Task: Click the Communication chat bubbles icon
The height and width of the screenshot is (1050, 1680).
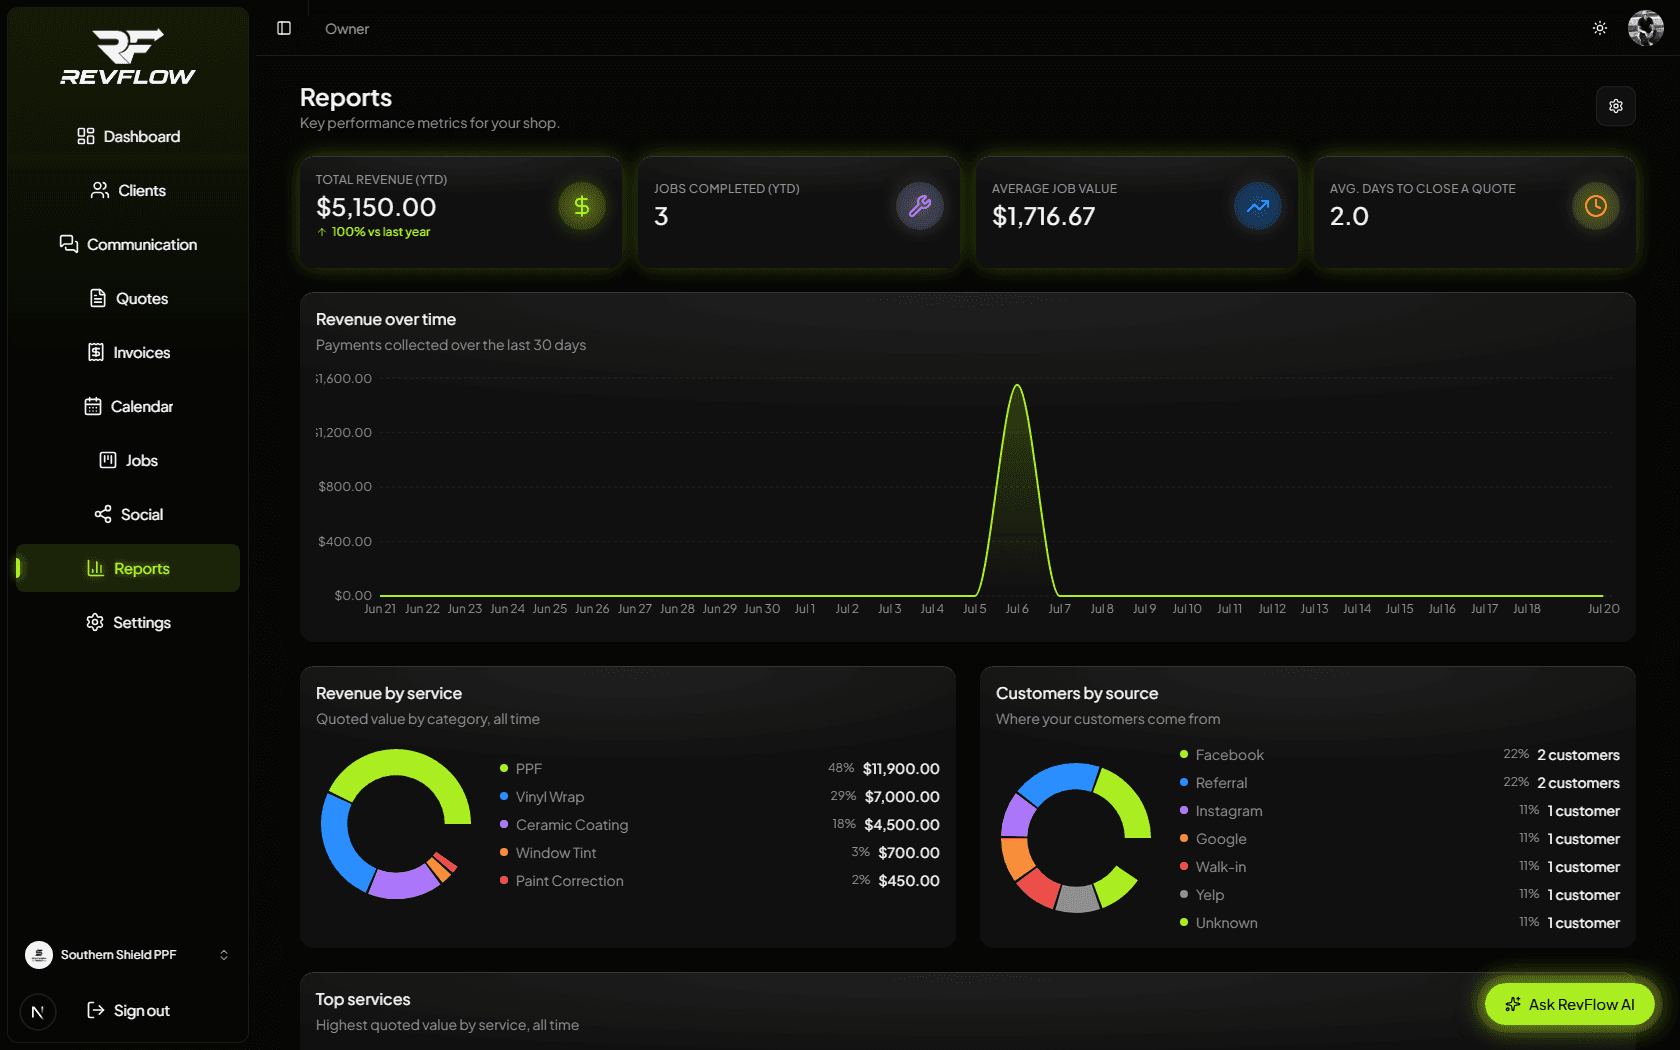Action: click(x=69, y=244)
